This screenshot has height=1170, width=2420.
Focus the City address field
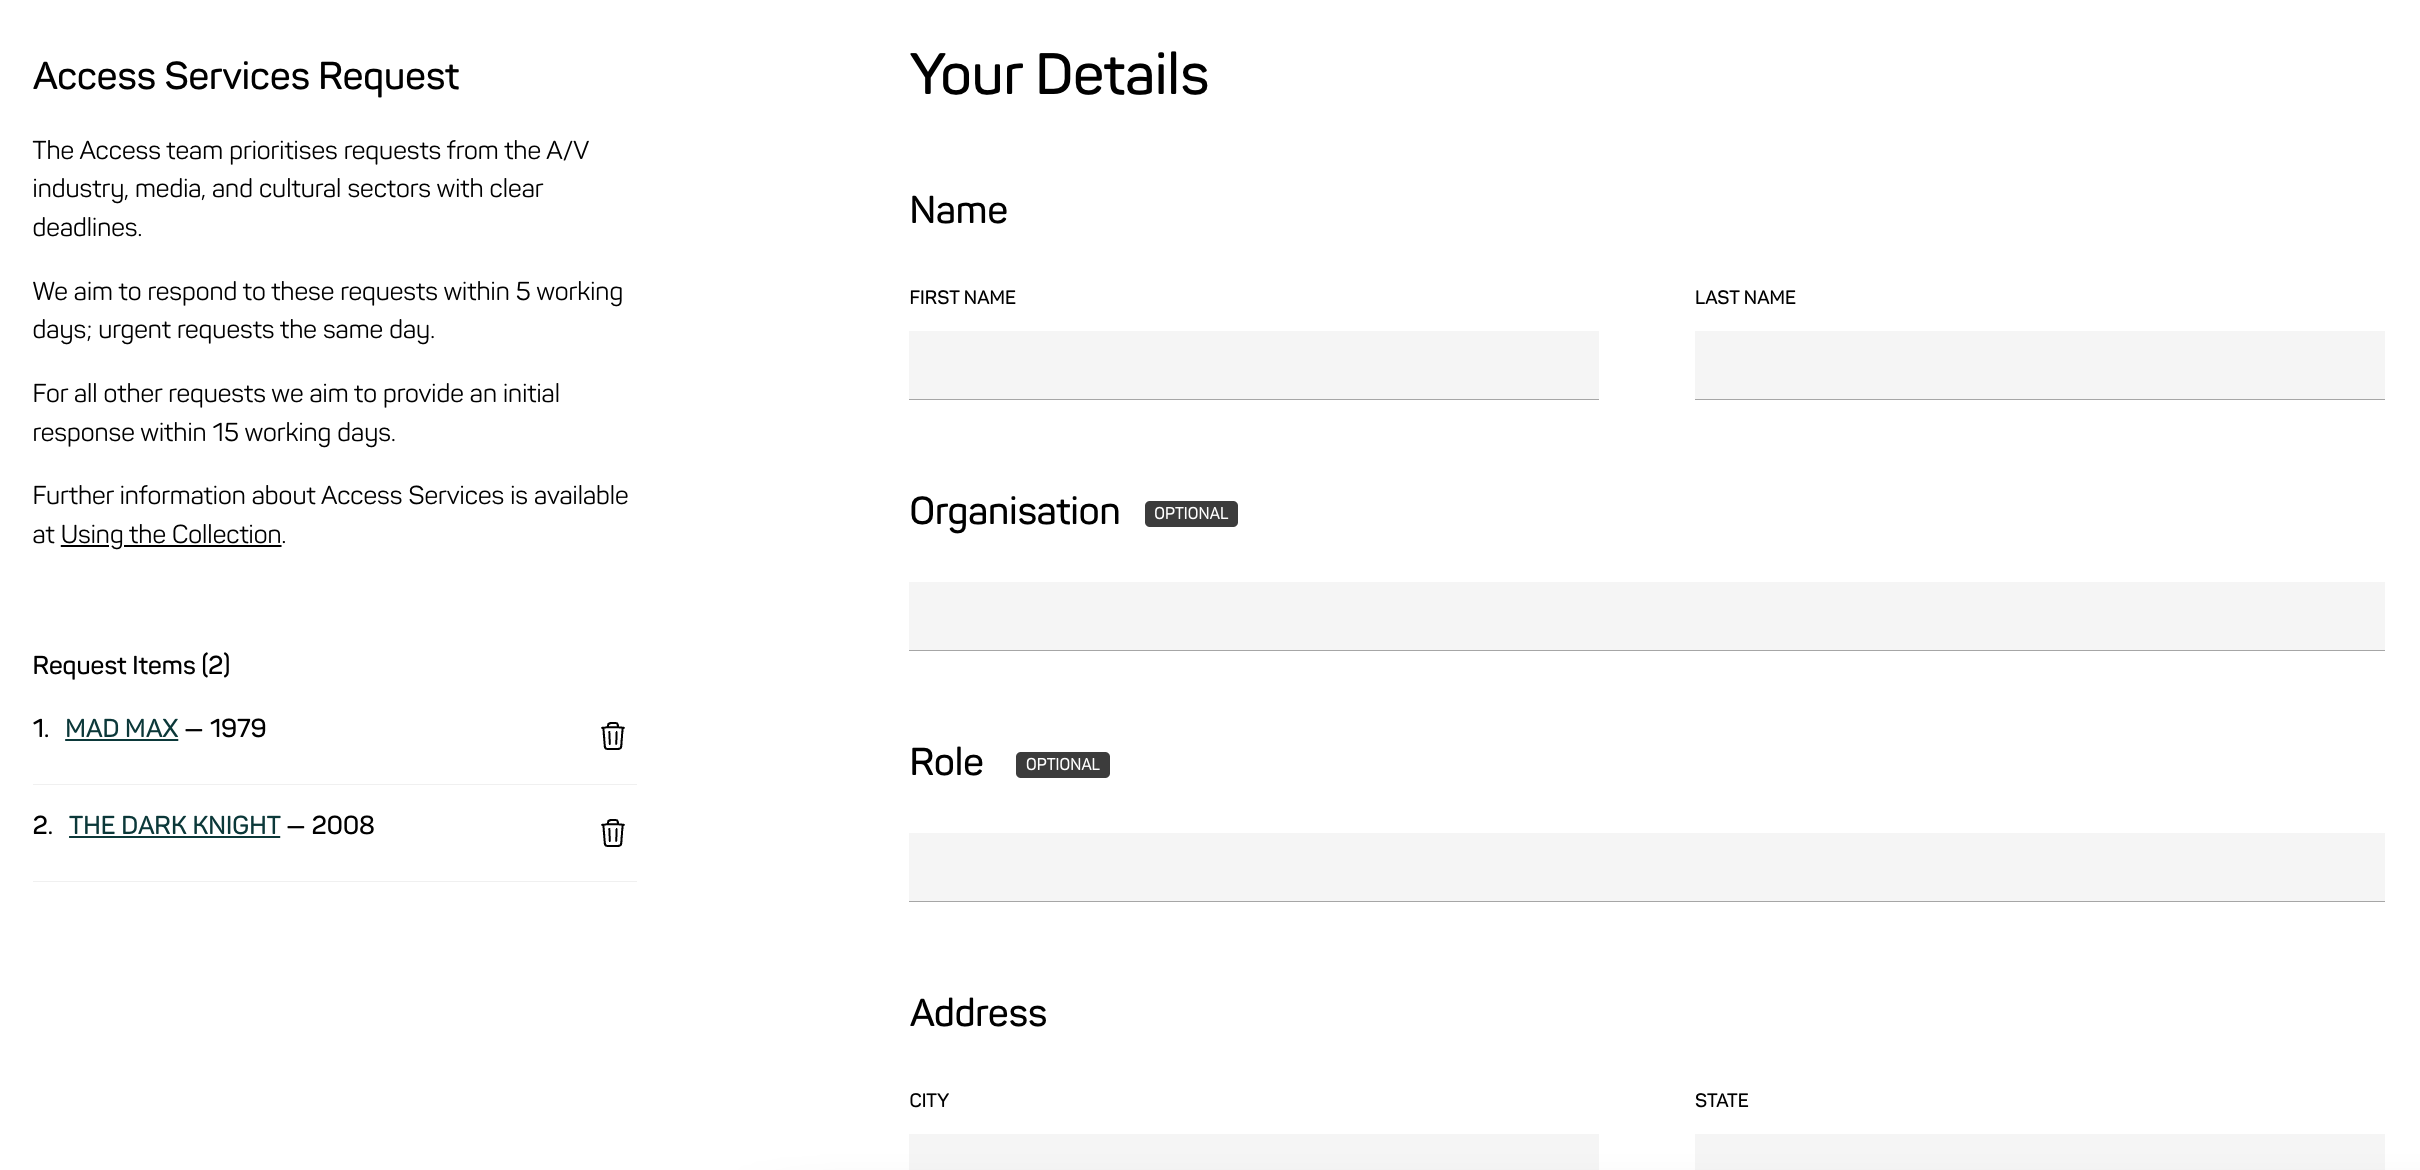click(1253, 1152)
